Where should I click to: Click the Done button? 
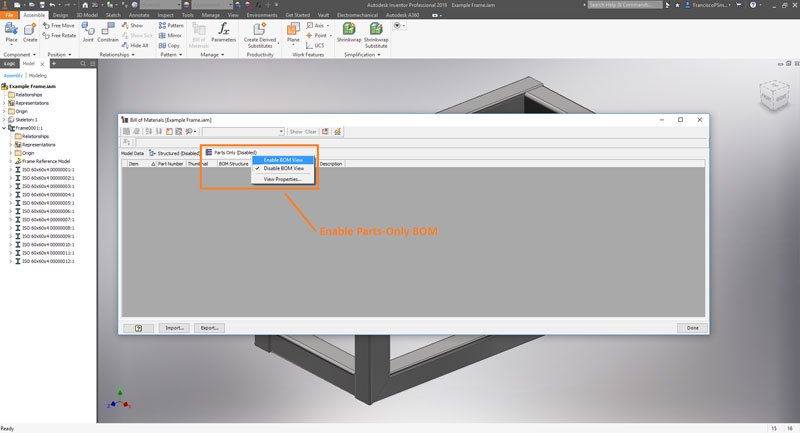(x=692, y=328)
